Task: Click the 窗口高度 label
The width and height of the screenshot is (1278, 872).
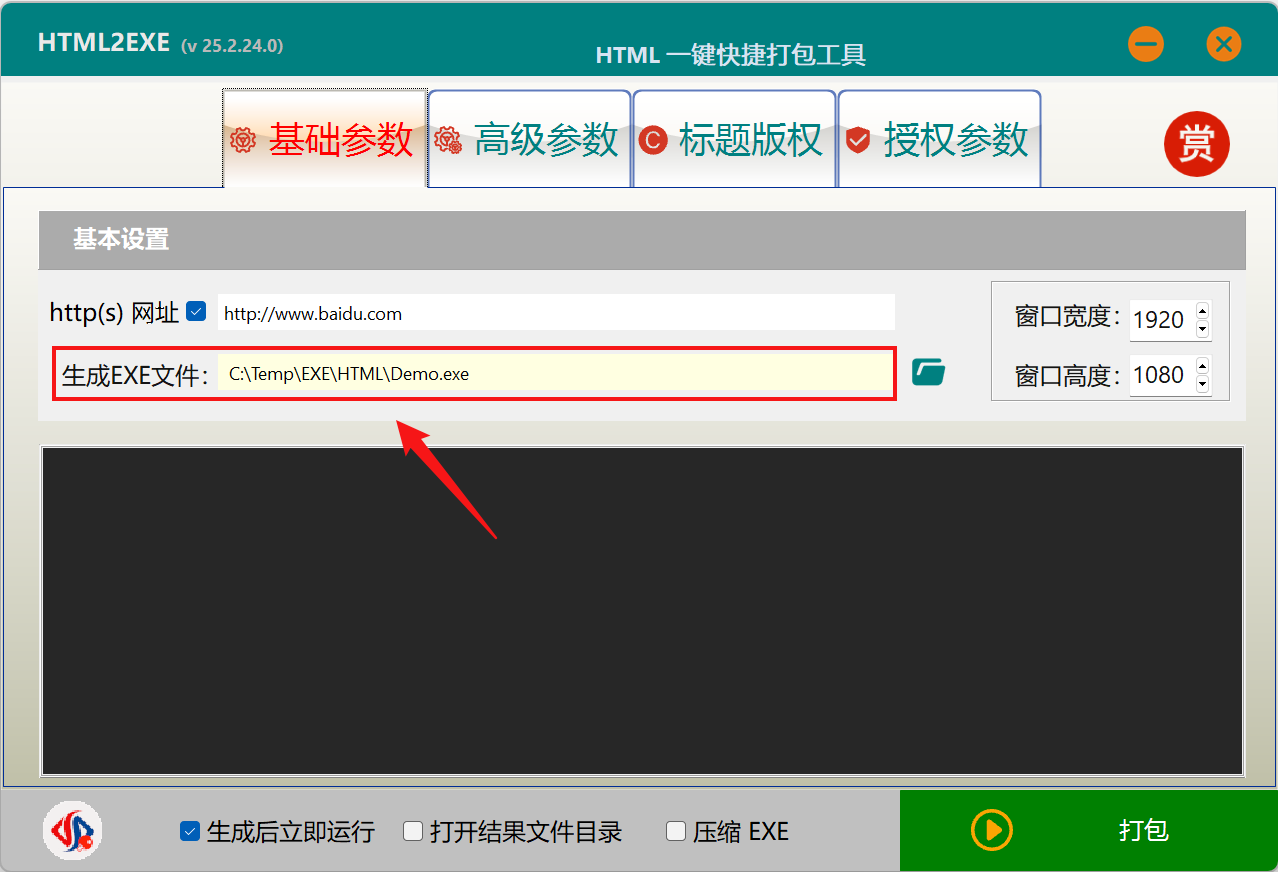Action: 1069,376
